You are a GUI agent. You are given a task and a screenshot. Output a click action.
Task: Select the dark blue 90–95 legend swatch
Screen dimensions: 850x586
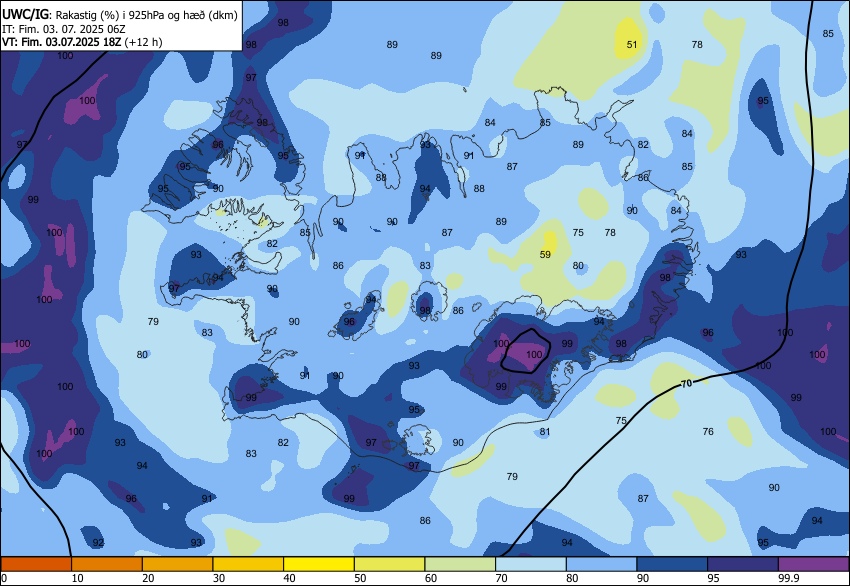click(x=672, y=564)
